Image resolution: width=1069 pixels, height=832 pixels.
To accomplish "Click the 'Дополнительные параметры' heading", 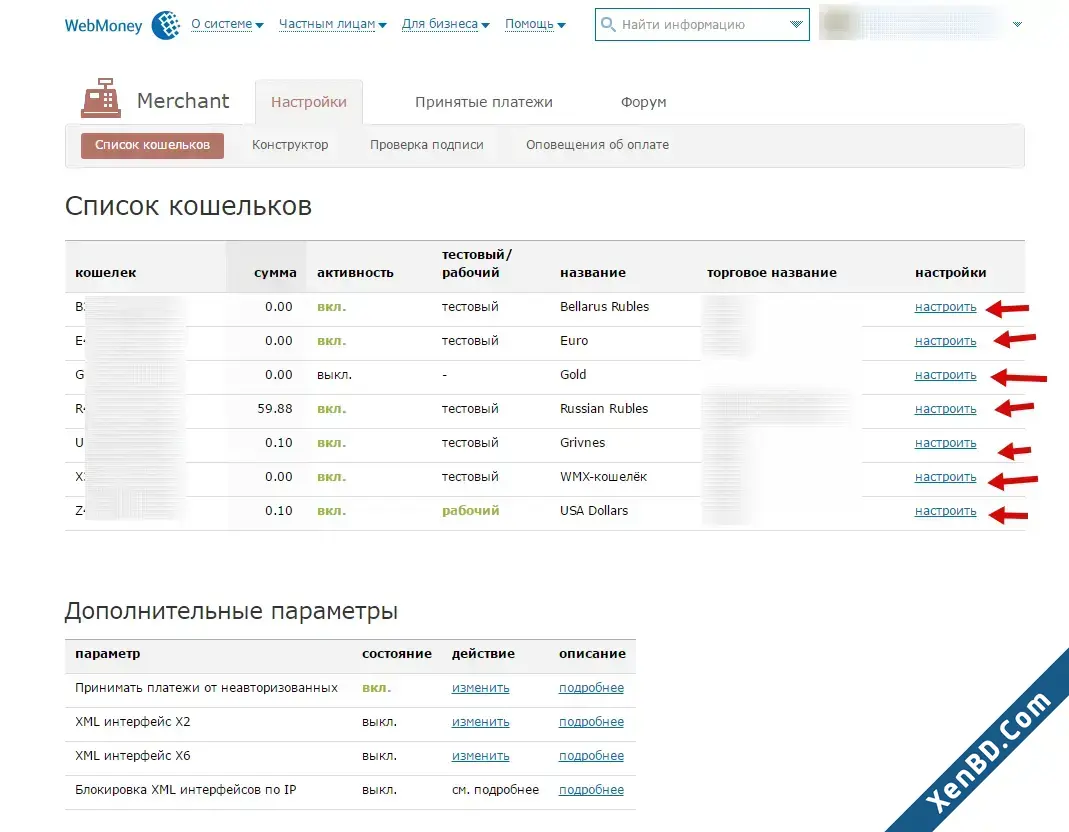I will click(231, 611).
